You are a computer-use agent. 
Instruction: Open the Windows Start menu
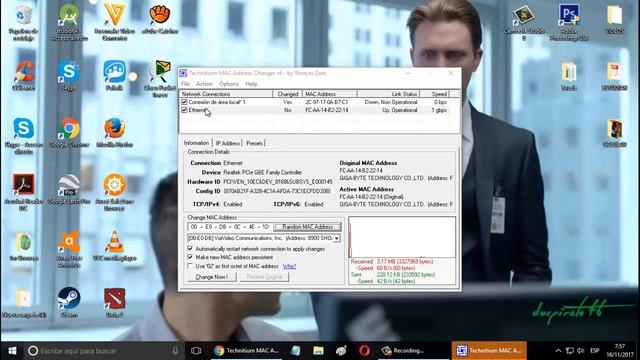tap(12, 351)
